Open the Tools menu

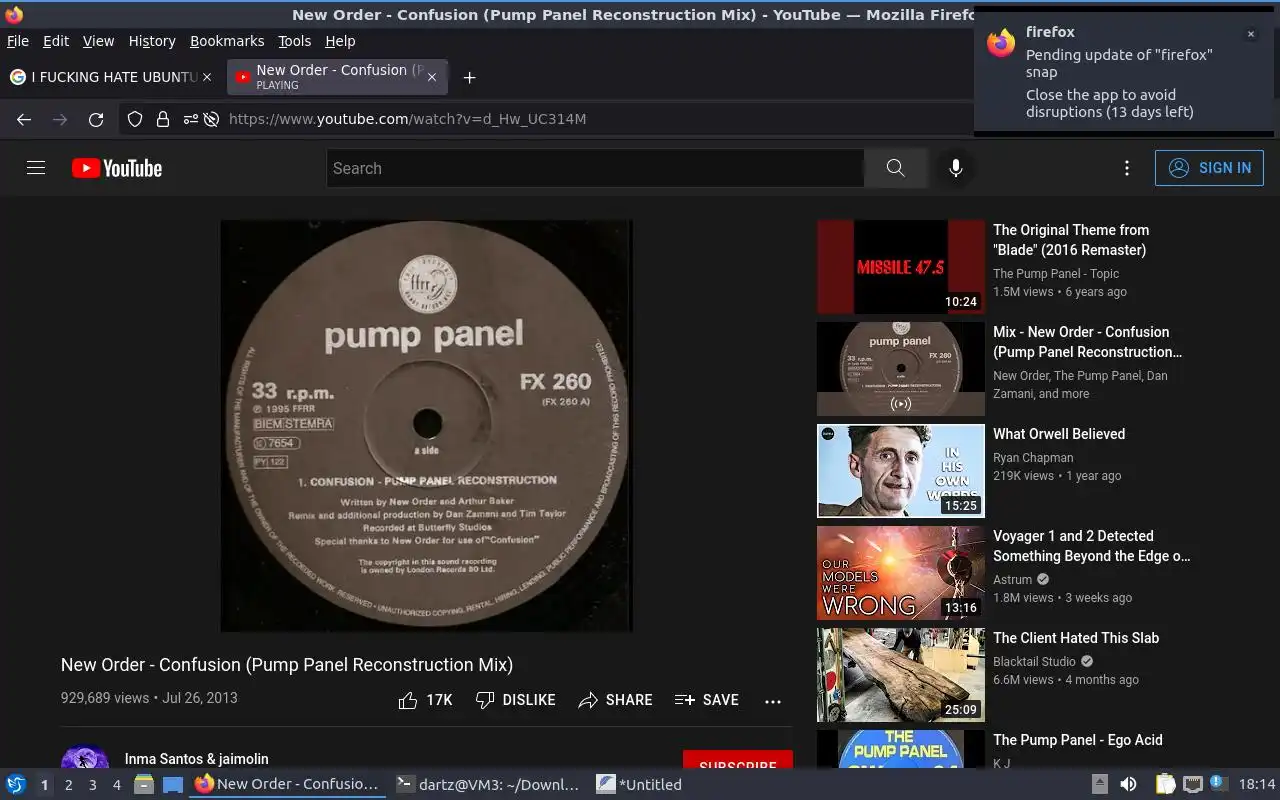(294, 41)
